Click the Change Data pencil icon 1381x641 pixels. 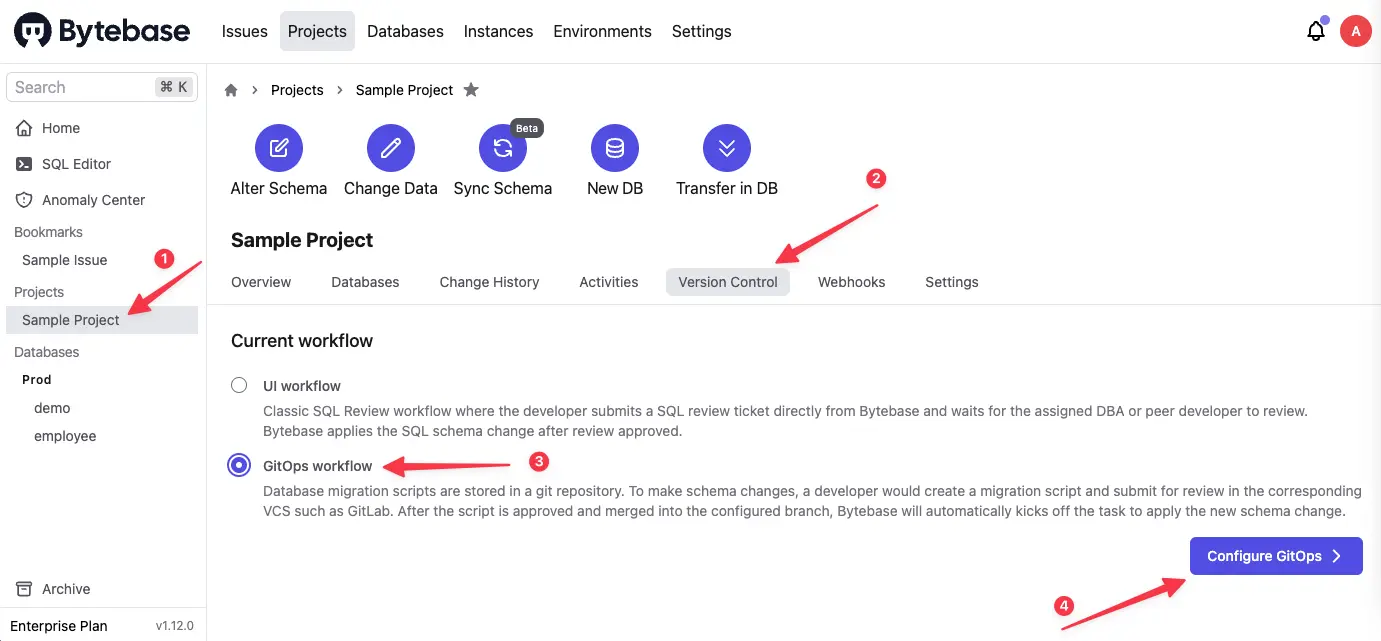(x=391, y=149)
